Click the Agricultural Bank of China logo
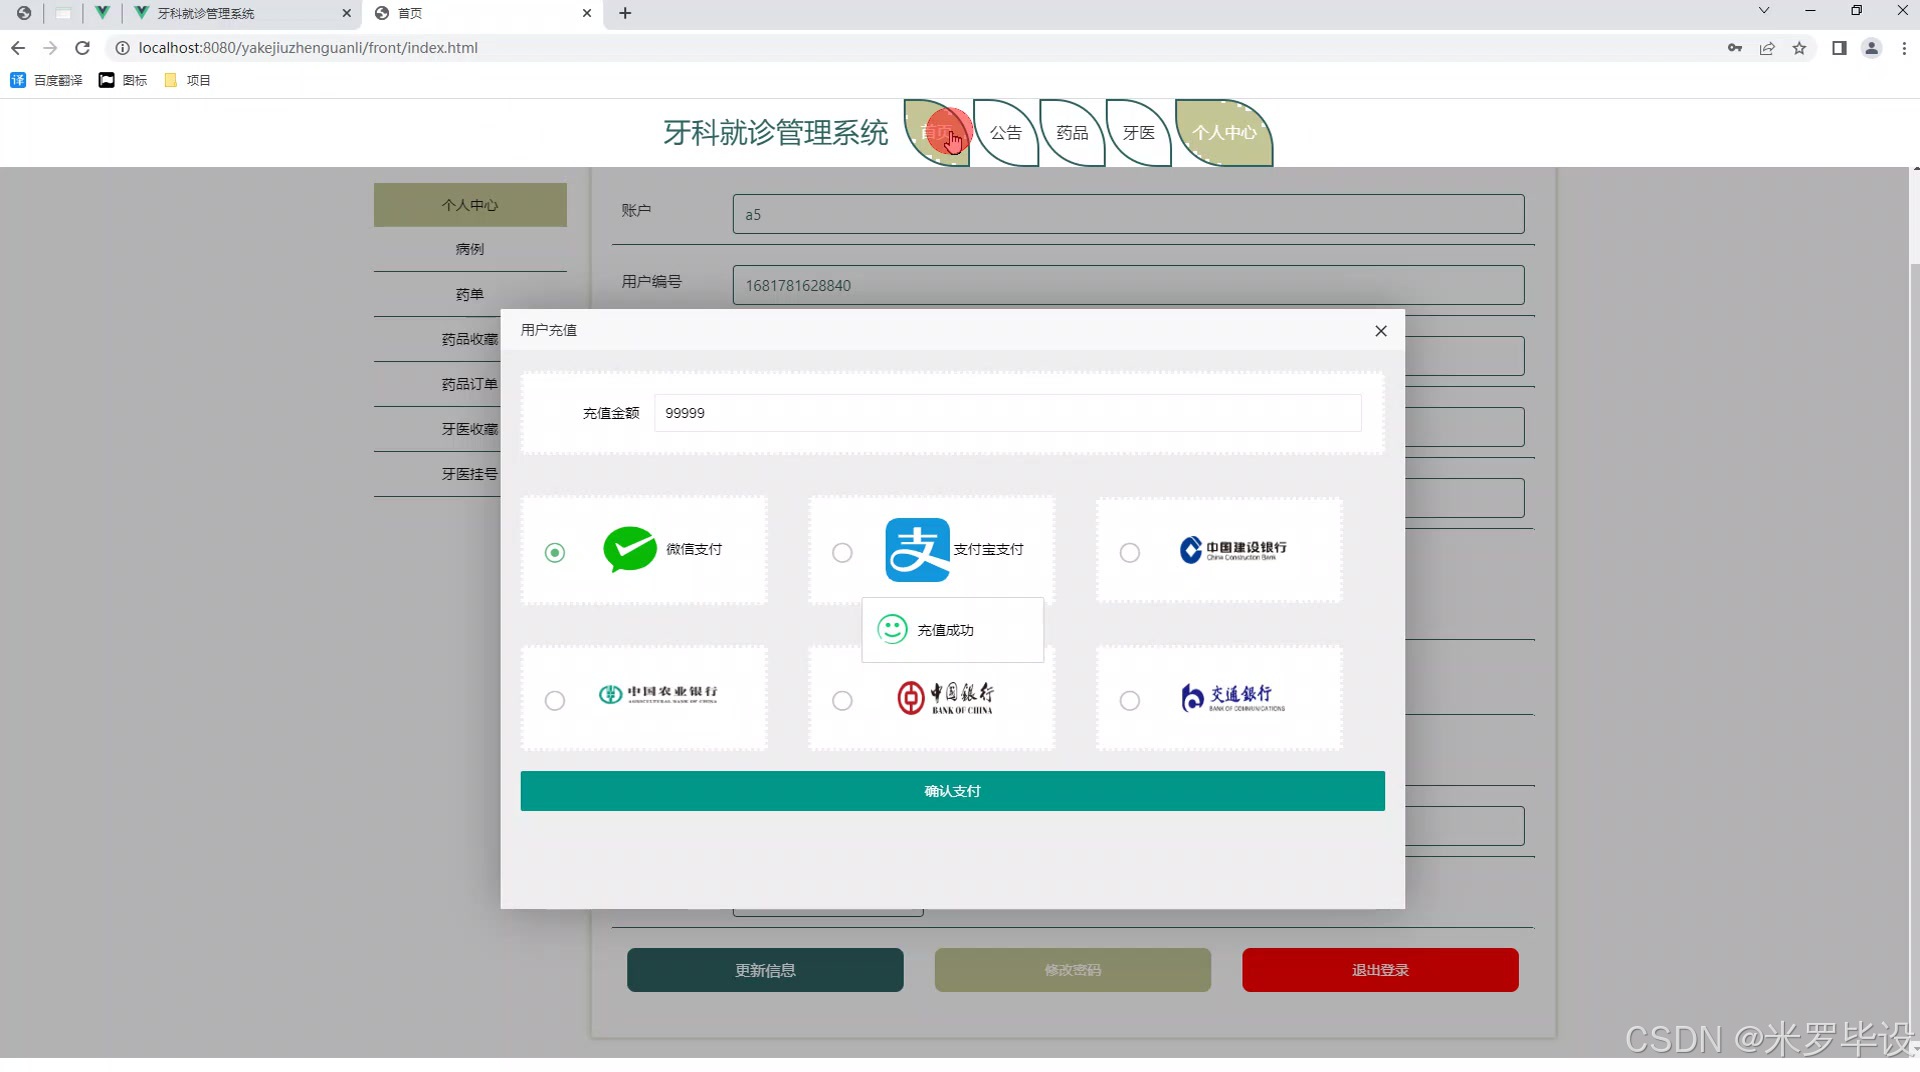Screen dimensions: 1920x1072 coord(658,694)
